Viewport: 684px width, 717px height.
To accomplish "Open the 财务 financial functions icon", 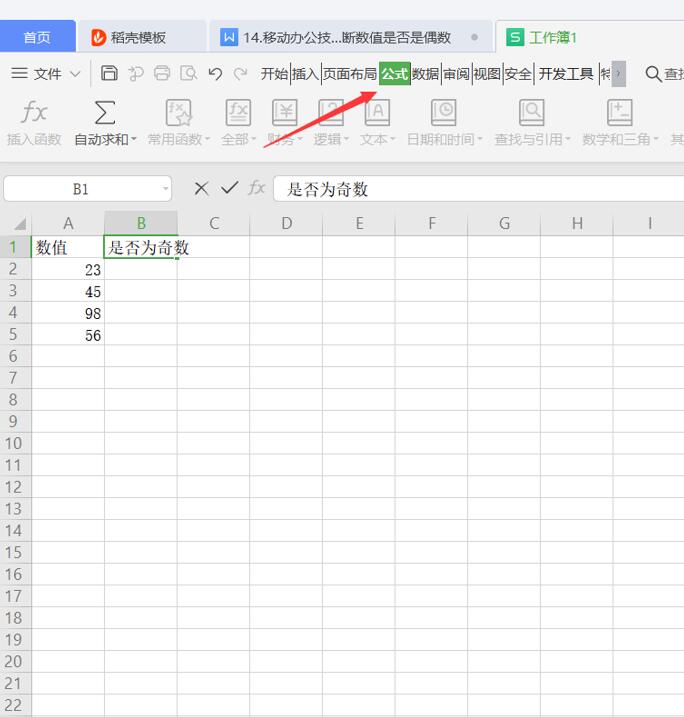I will pyautogui.click(x=284, y=112).
